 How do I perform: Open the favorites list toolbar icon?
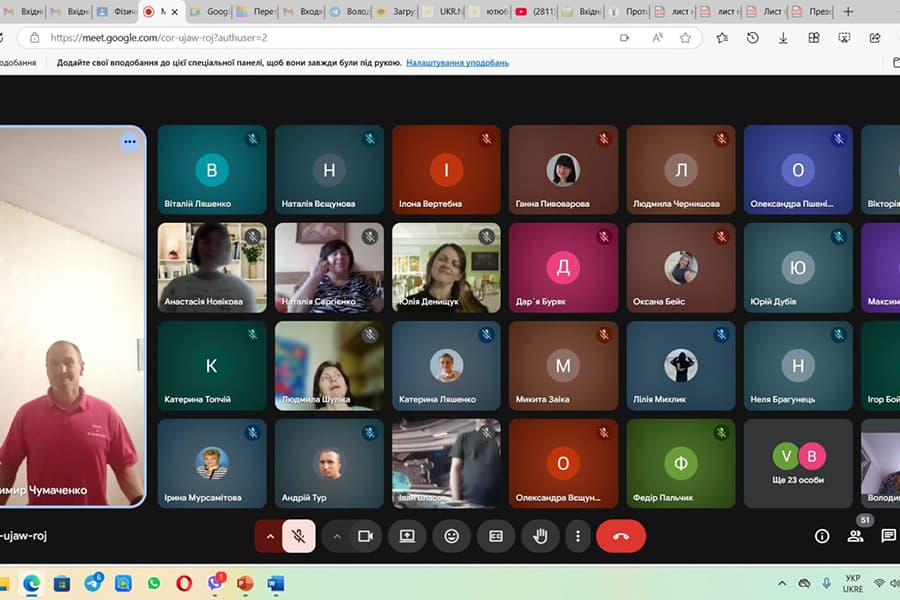723,38
